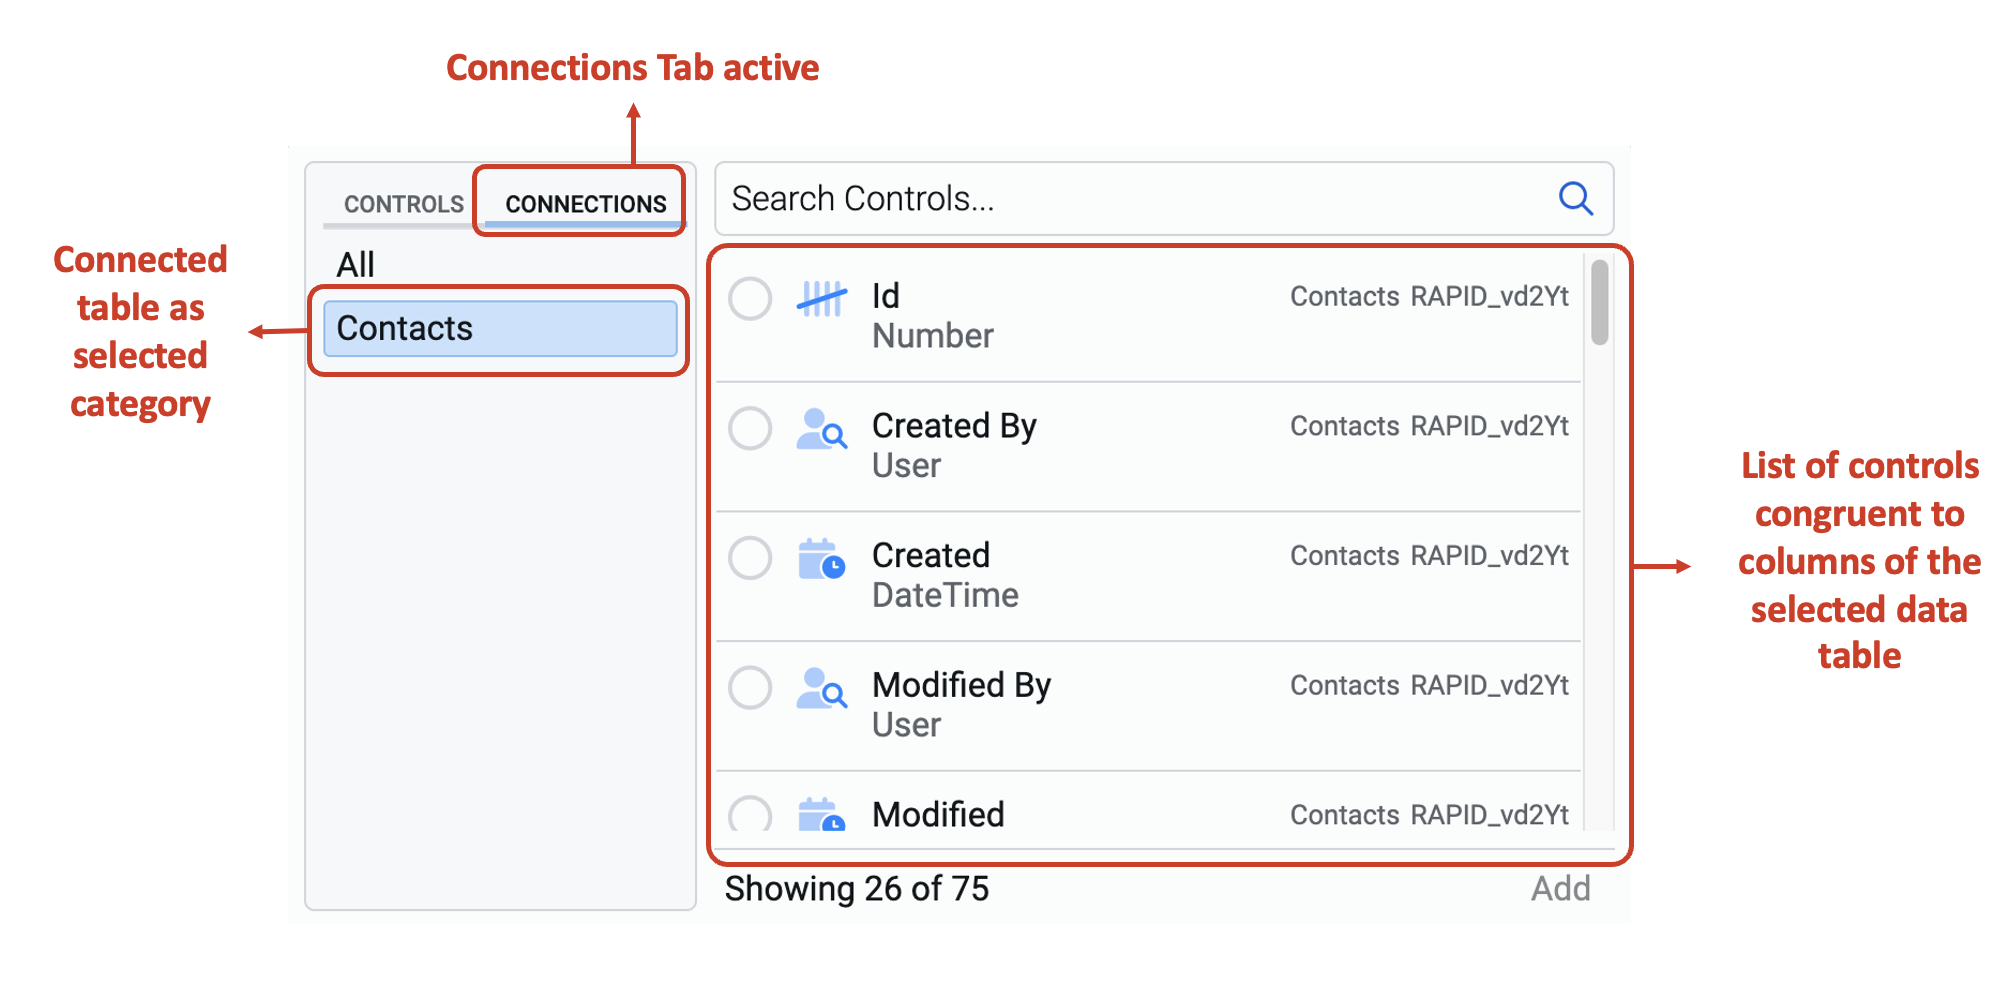The image size is (2014, 994).
Task: Click the search magnifier icon
Action: (x=1575, y=198)
